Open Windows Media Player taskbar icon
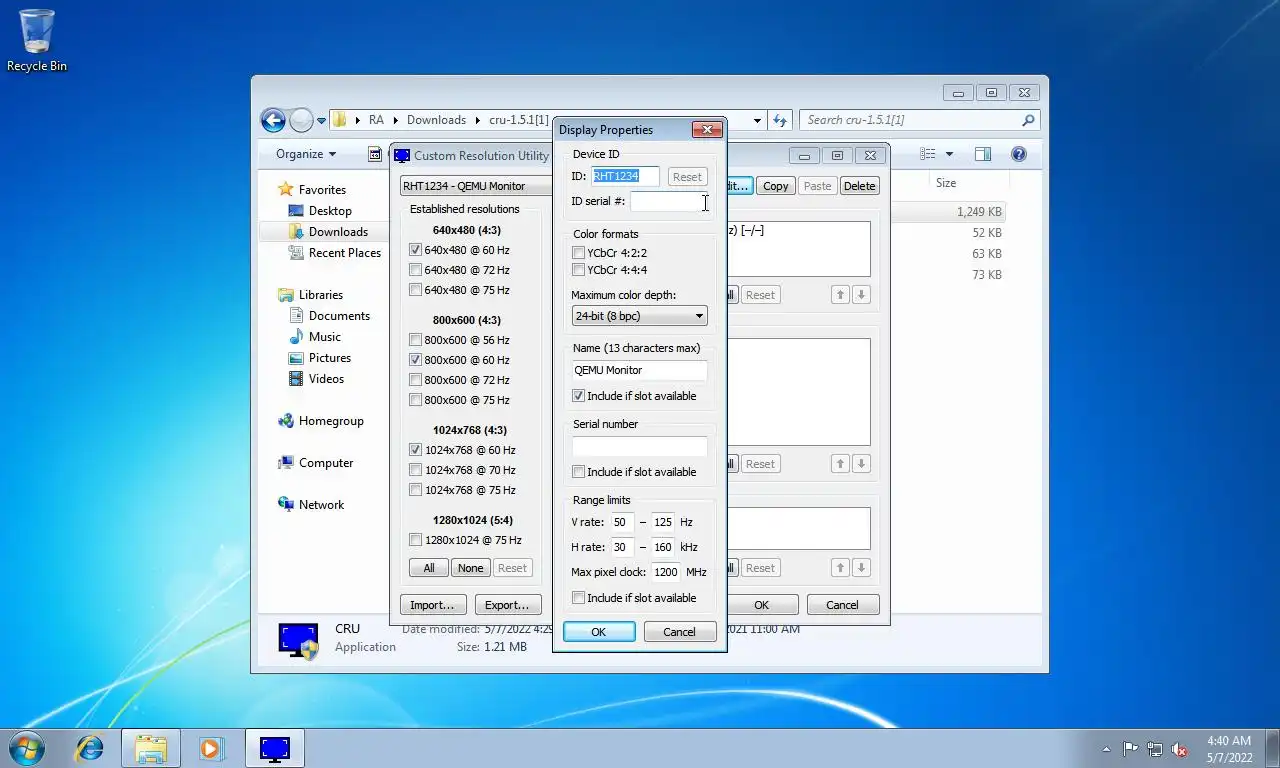The height and width of the screenshot is (768, 1280). pyautogui.click(x=211, y=748)
